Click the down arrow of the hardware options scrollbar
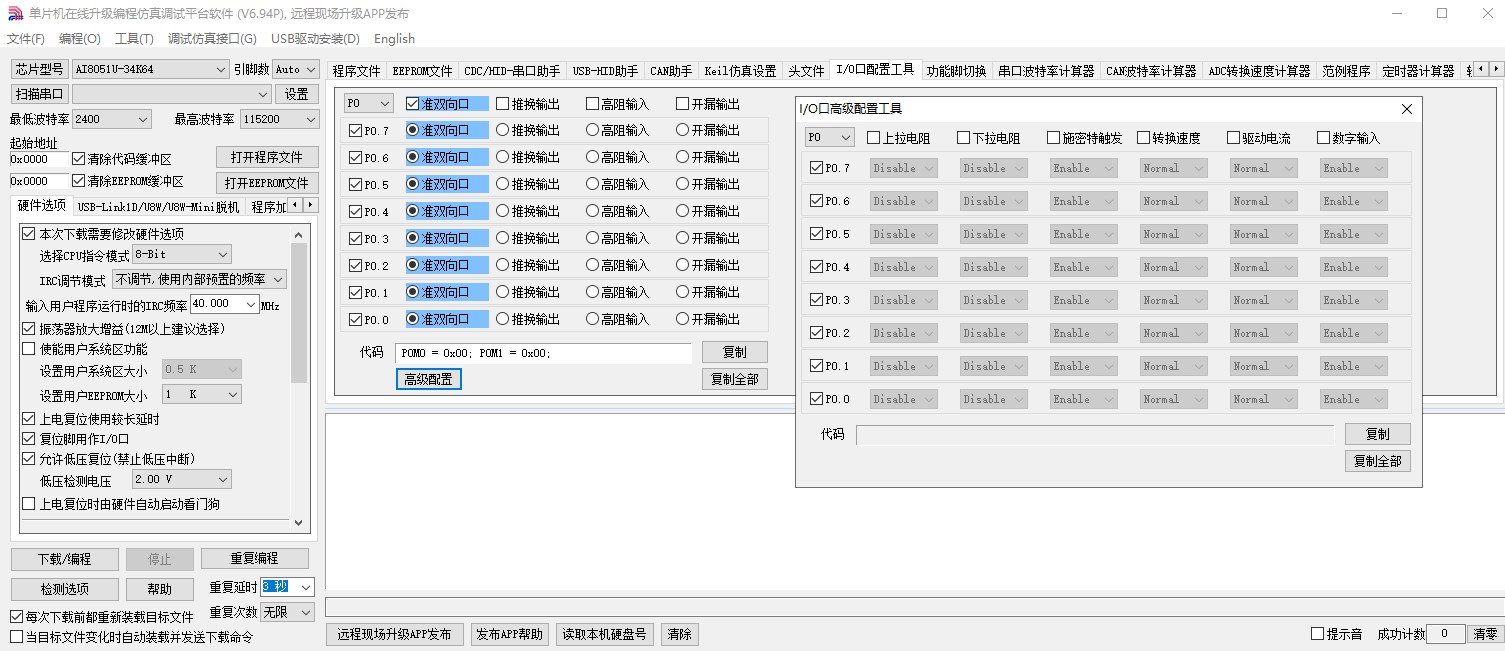This screenshot has height=651, width=1505. (298, 522)
